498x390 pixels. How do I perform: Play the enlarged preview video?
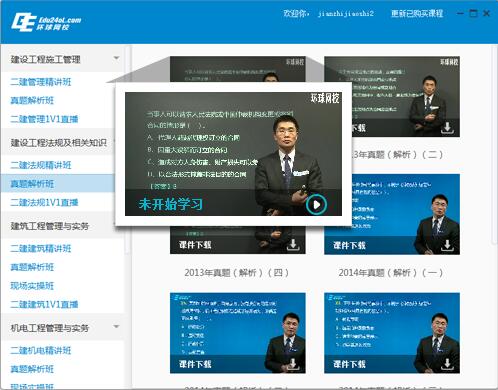tap(316, 204)
